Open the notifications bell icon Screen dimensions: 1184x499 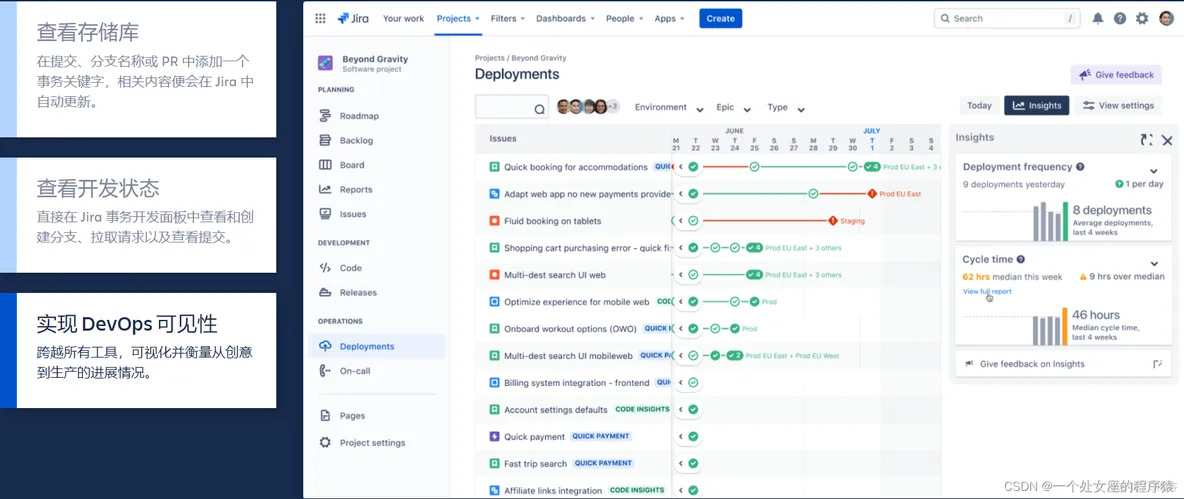(x=1098, y=19)
